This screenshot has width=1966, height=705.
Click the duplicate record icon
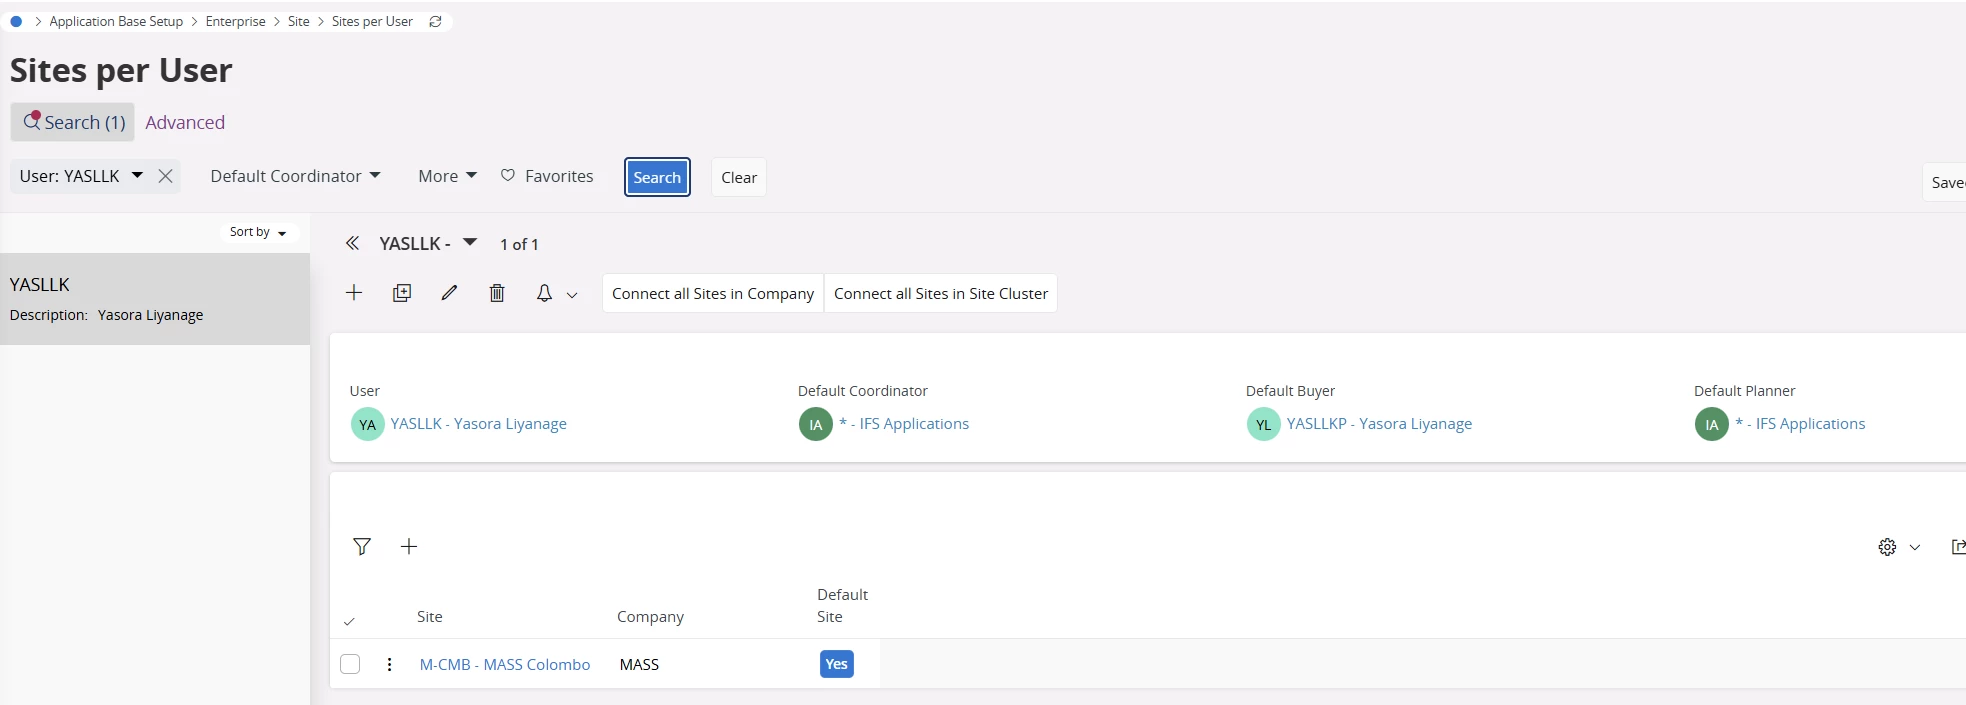(x=402, y=293)
